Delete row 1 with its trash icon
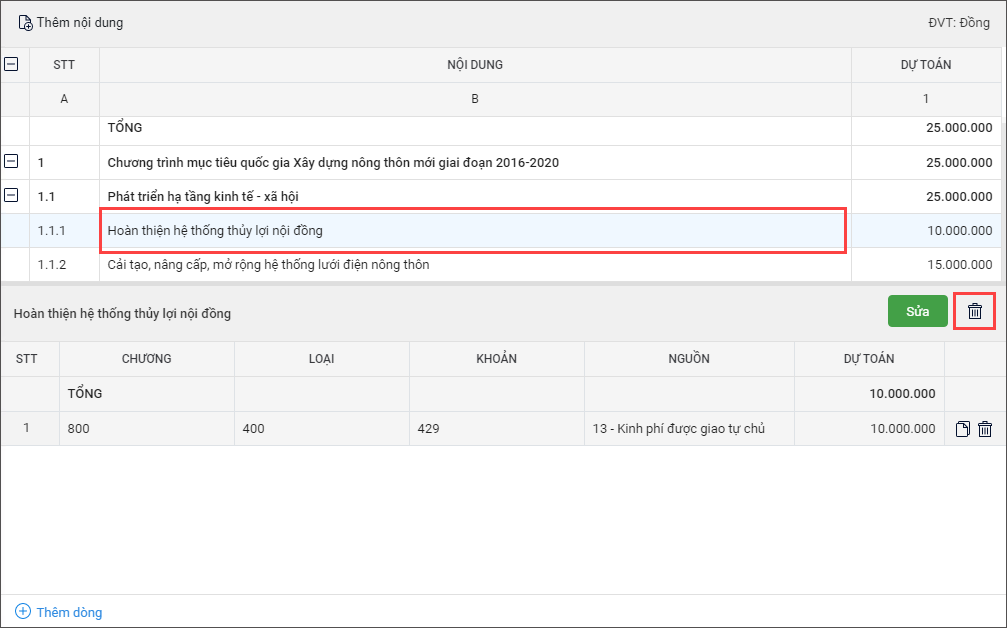 click(x=985, y=429)
